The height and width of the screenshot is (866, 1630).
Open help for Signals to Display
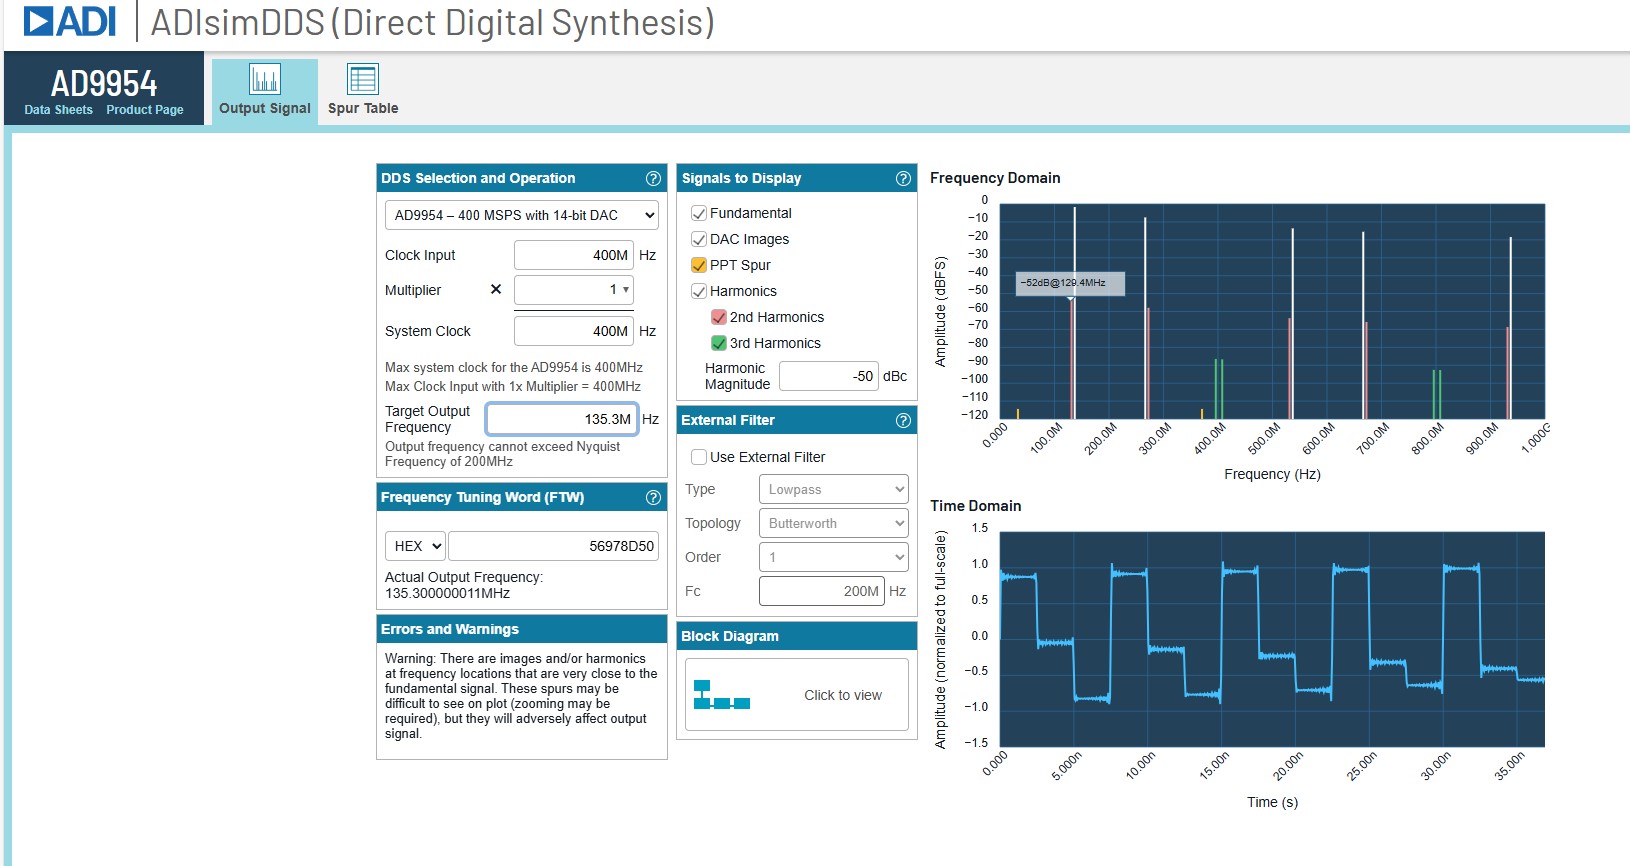903,179
